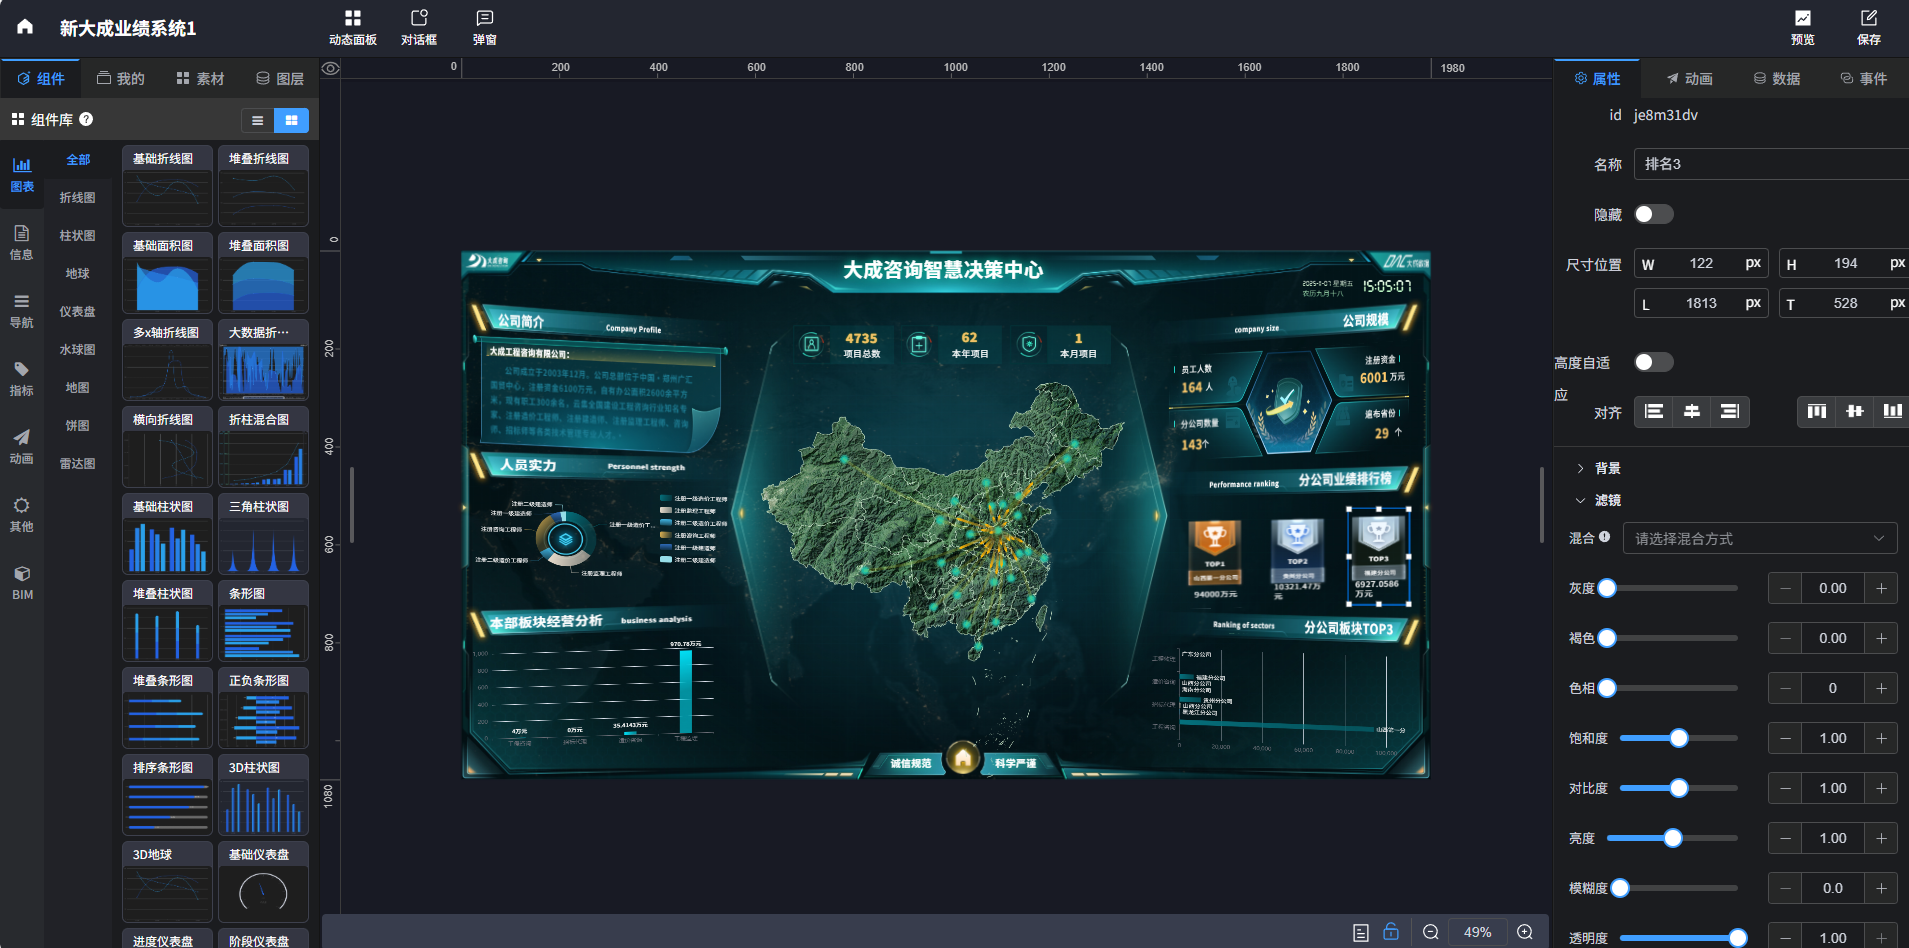This screenshot has height=948, width=1909.
Task: Switch to the 图层 layers tab
Action: pos(280,79)
